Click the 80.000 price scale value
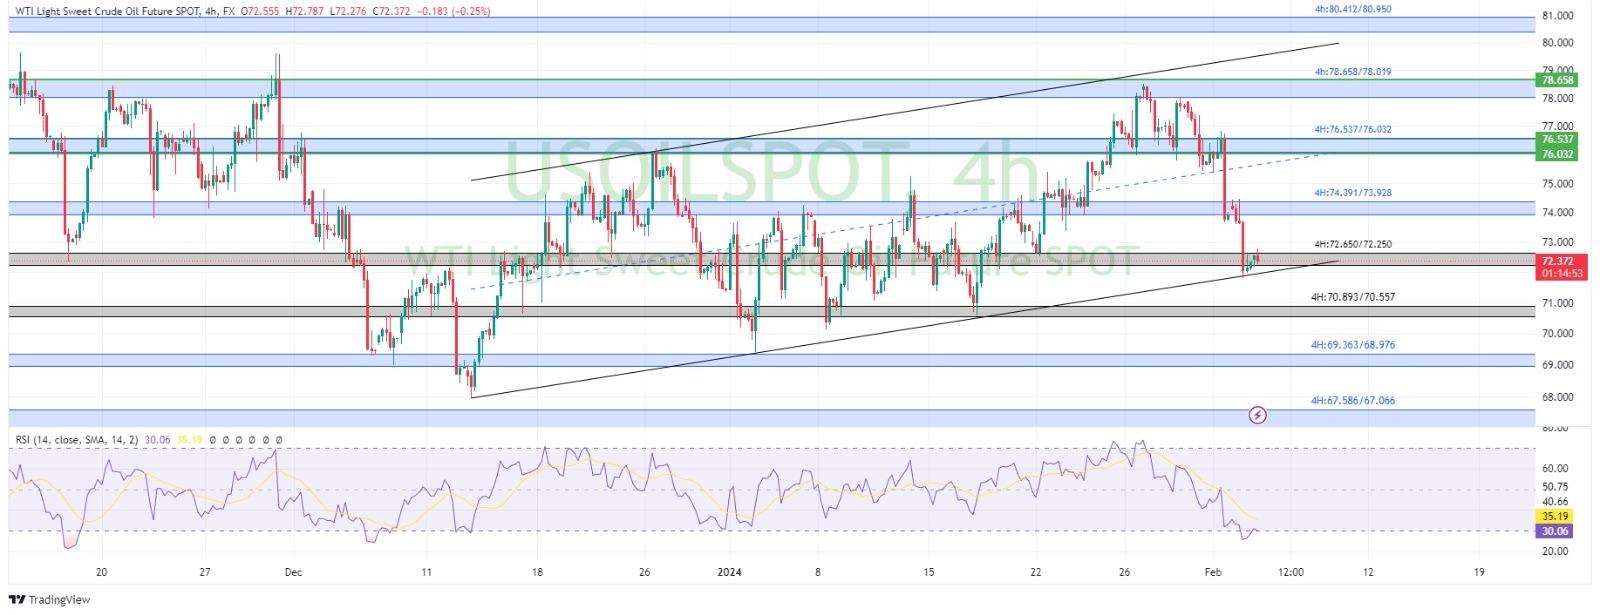 pyautogui.click(x=1558, y=43)
